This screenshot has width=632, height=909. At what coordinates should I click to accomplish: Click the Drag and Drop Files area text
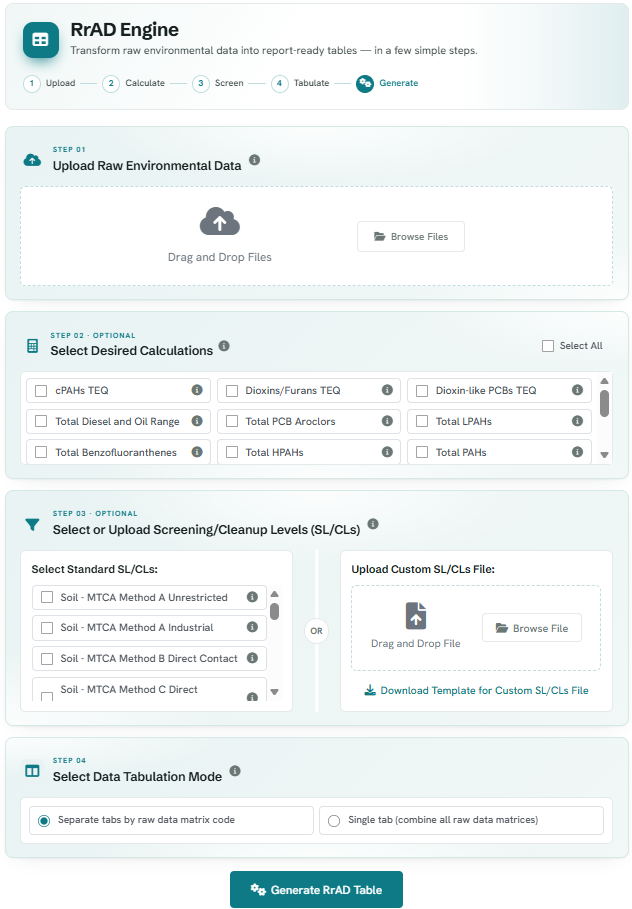[220, 257]
